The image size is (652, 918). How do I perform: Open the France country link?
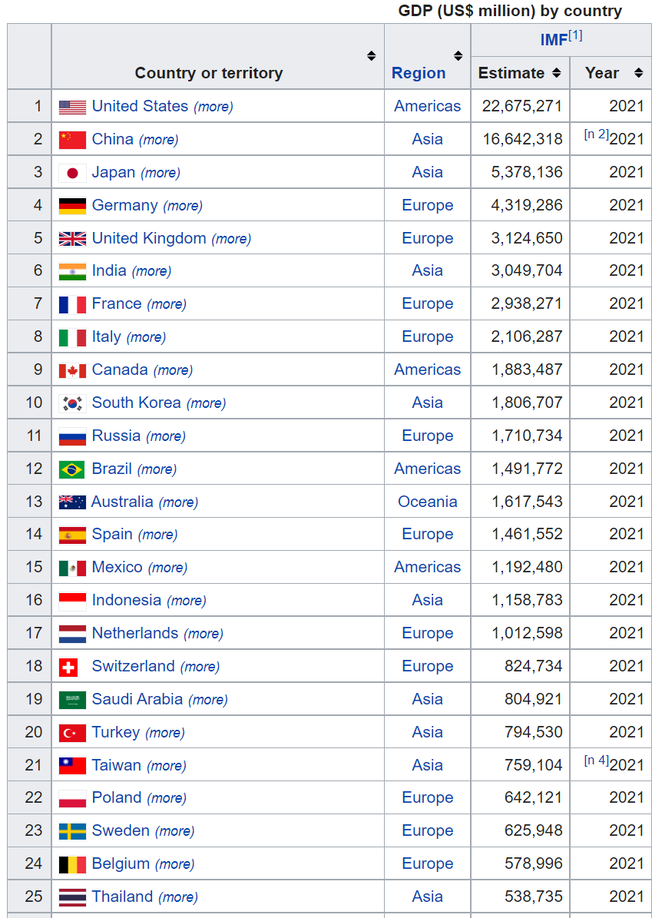point(116,303)
